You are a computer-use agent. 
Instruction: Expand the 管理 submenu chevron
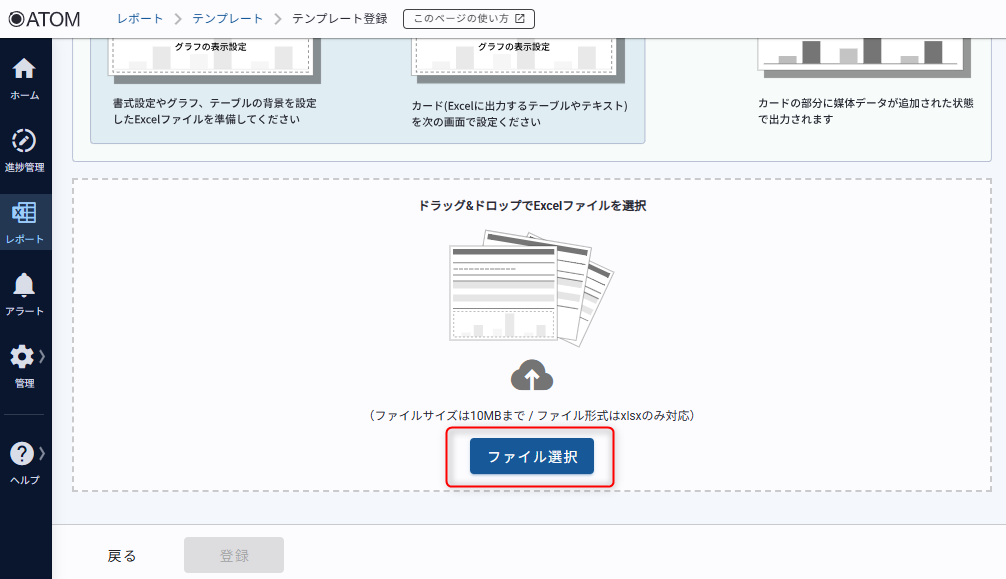point(43,357)
